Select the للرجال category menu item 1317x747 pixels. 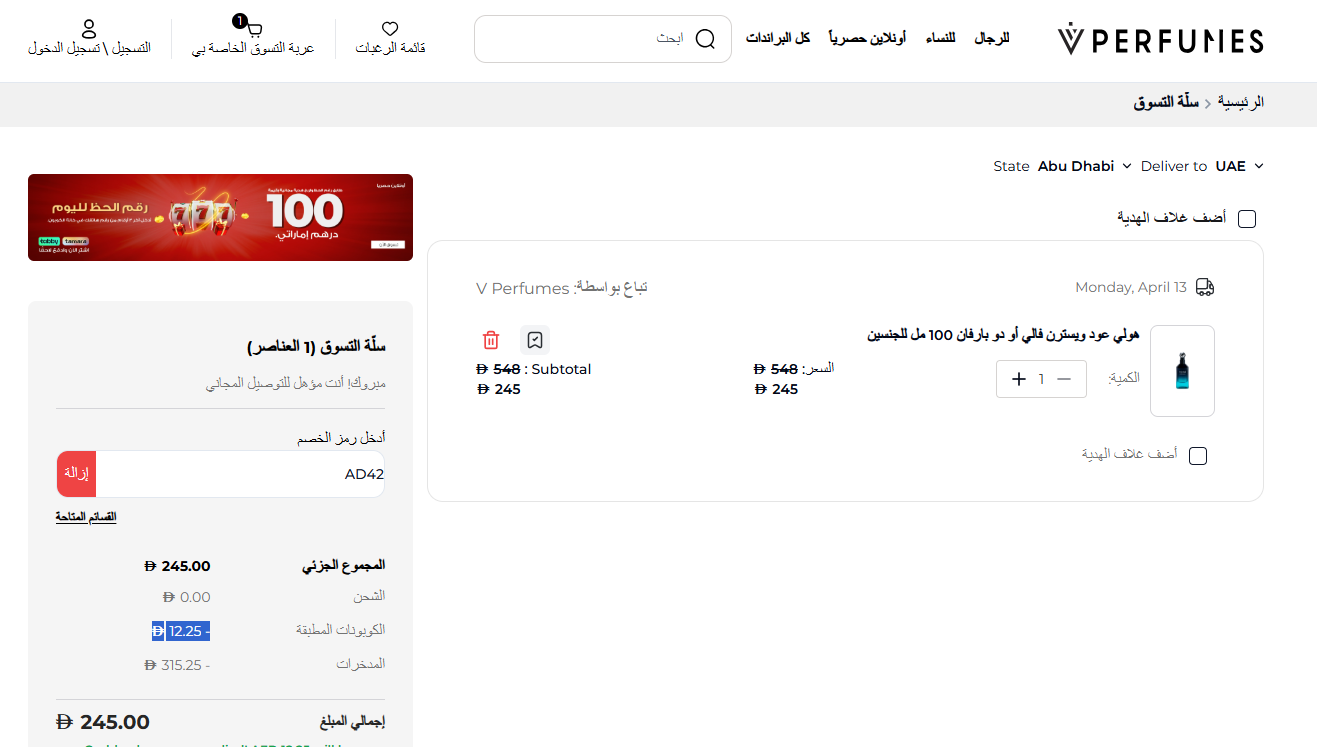991,37
